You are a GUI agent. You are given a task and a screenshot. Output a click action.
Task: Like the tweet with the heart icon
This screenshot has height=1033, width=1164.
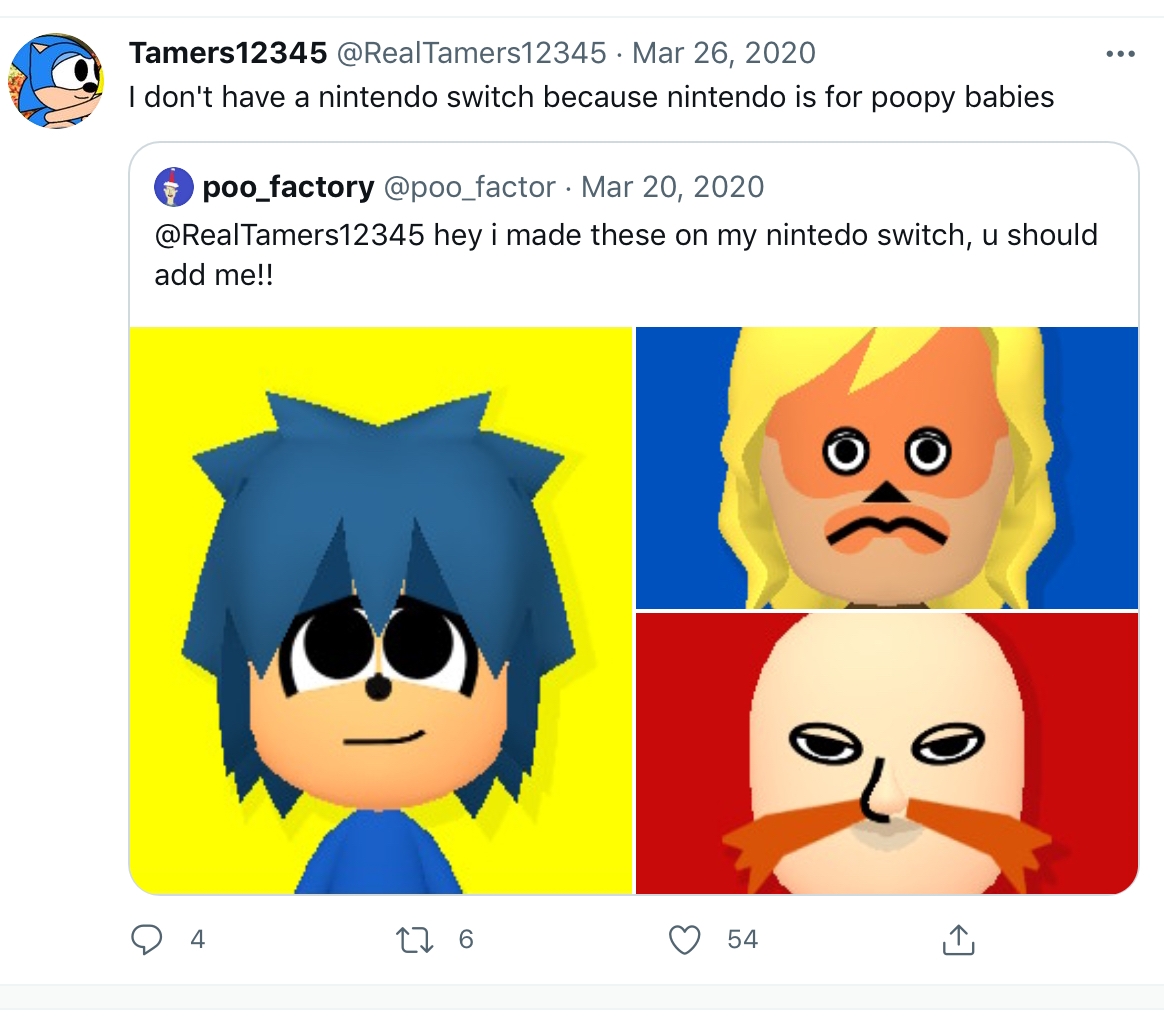click(684, 939)
